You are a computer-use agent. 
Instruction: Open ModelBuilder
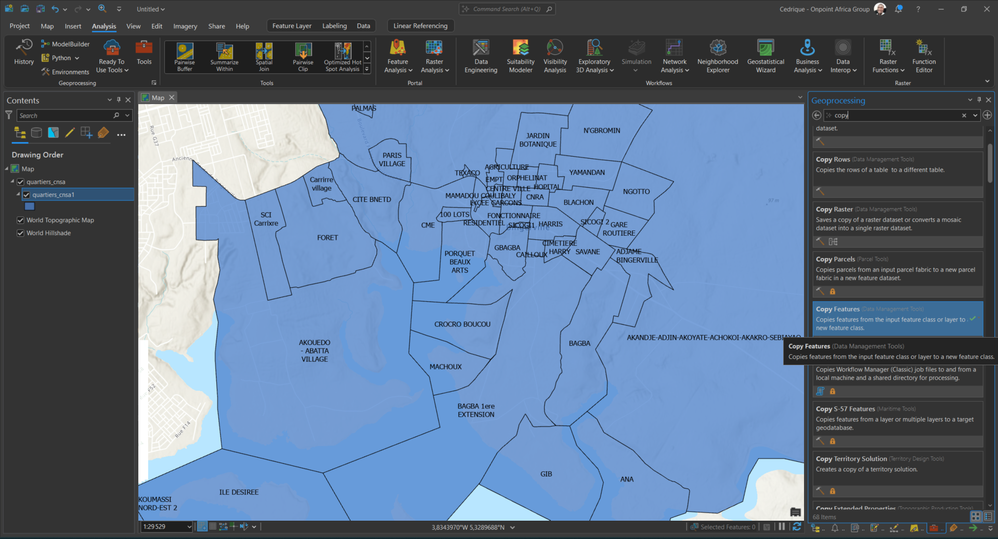pos(65,45)
